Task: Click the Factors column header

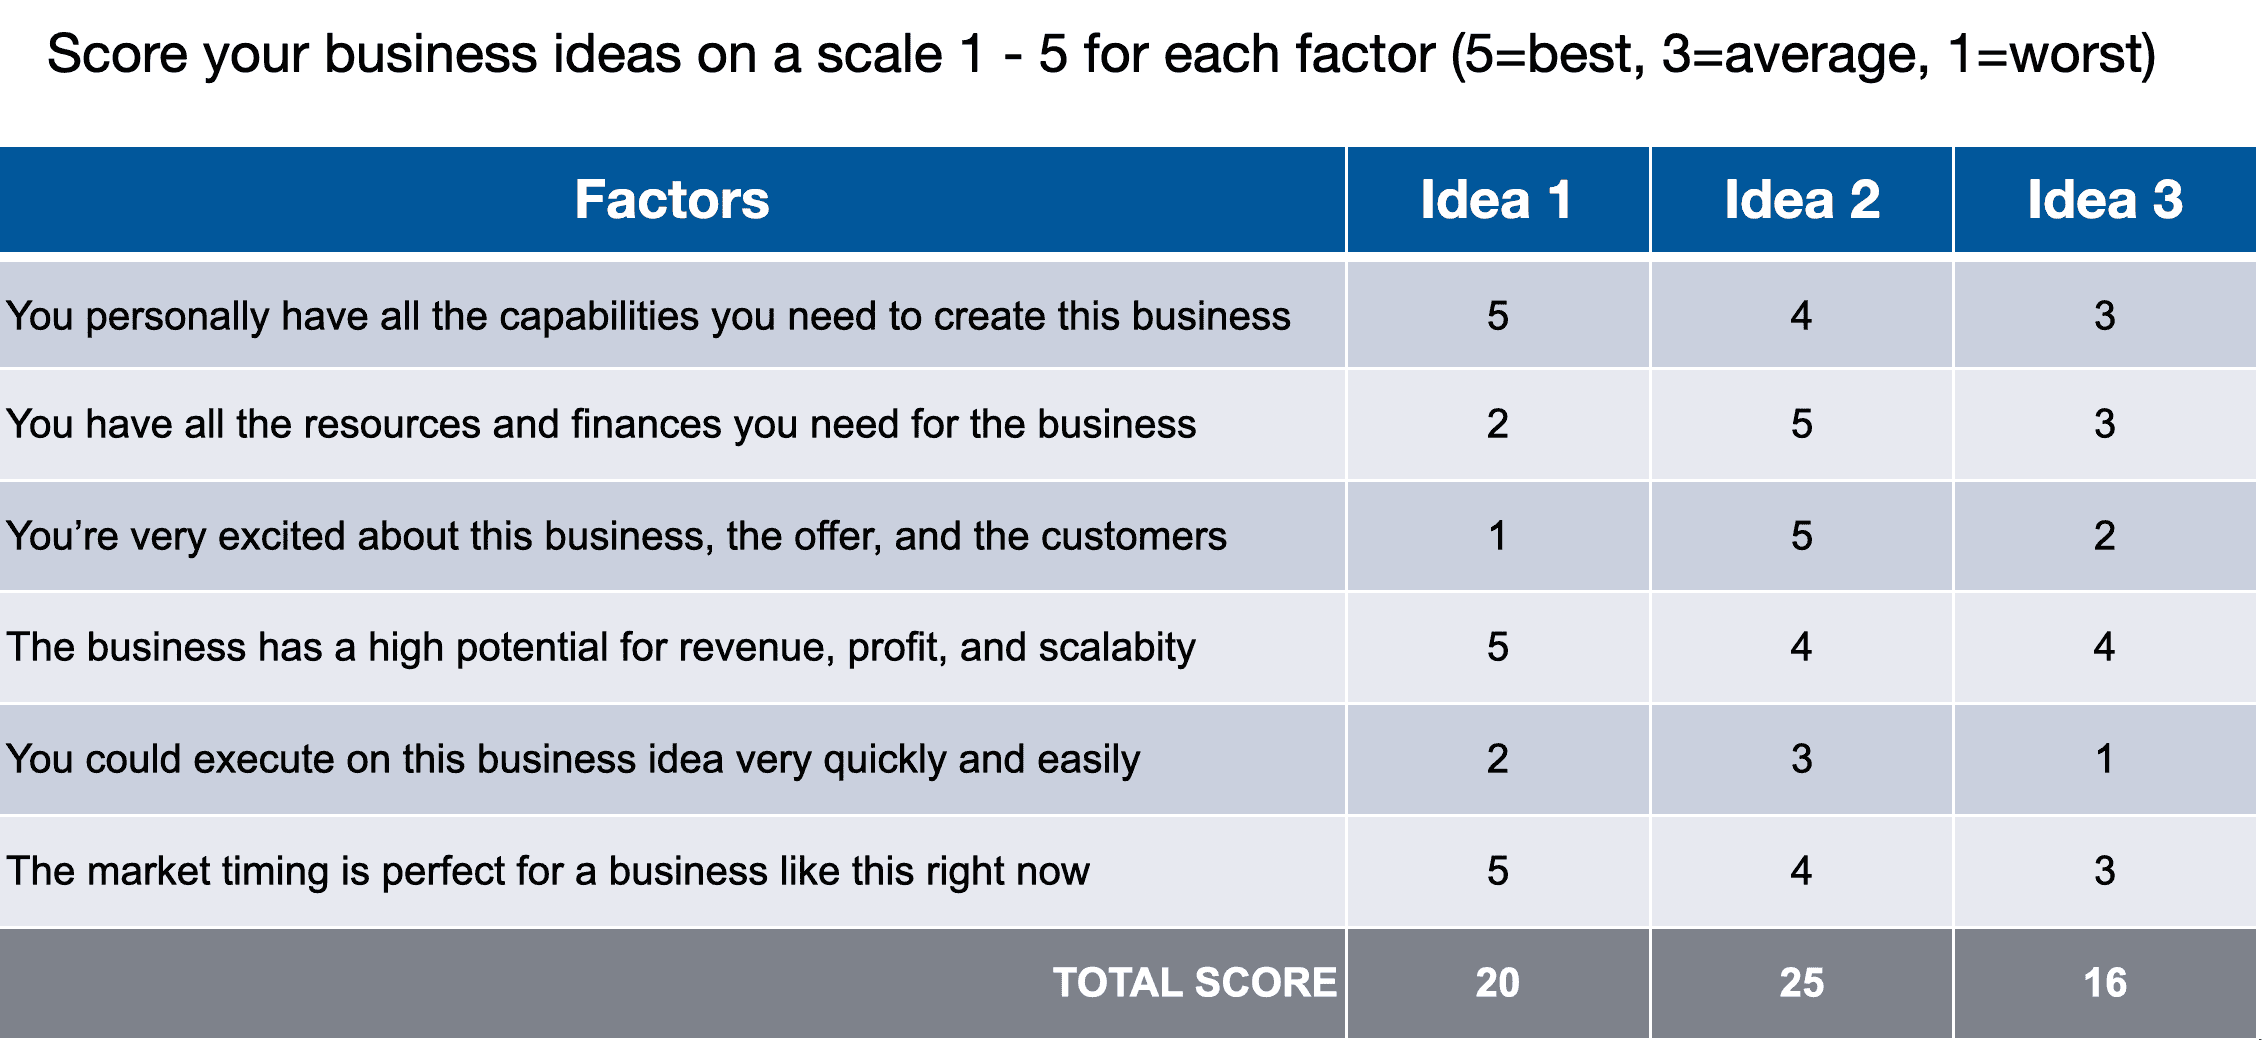Action: click(672, 200)
